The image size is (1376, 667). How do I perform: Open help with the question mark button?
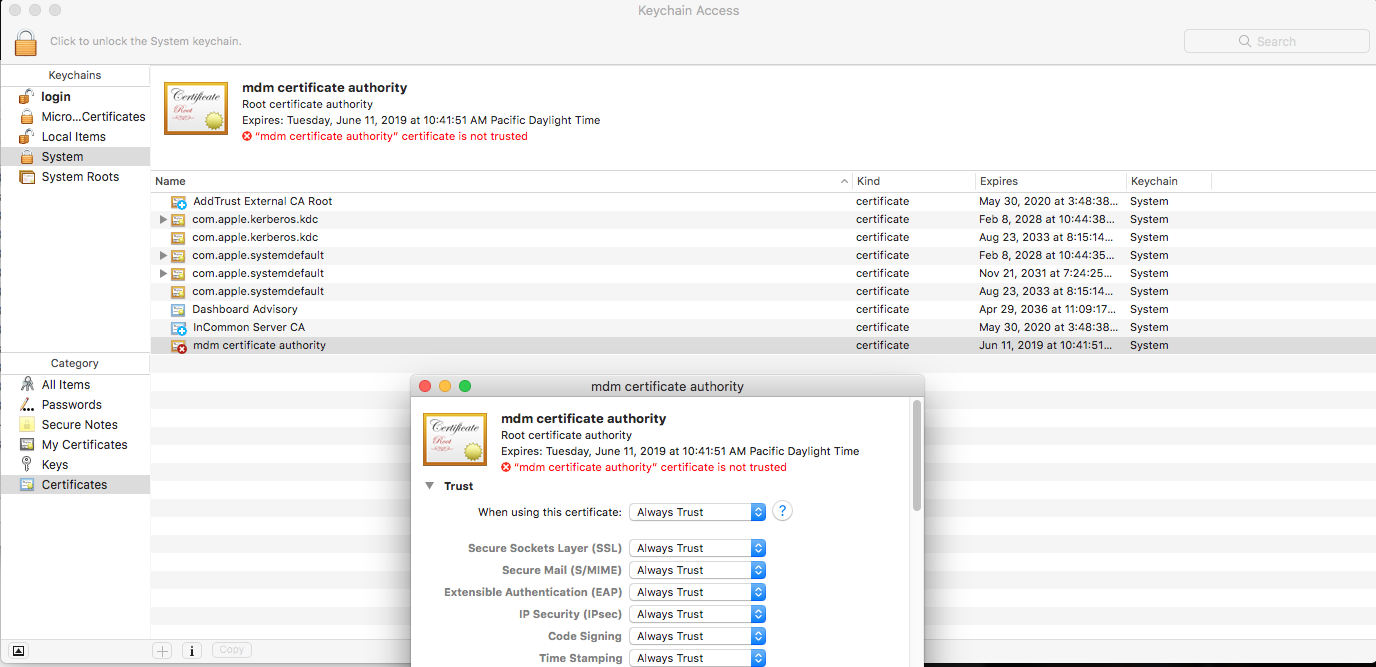point(783,511)
